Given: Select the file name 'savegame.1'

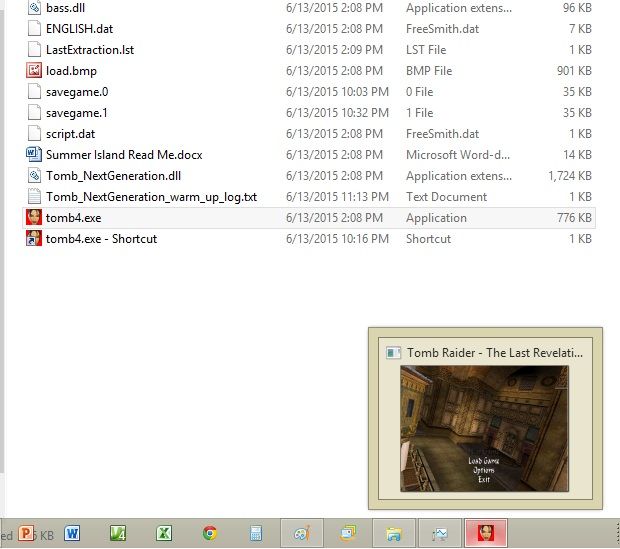Looking at the screenshot, I should (x=77, y=113).
